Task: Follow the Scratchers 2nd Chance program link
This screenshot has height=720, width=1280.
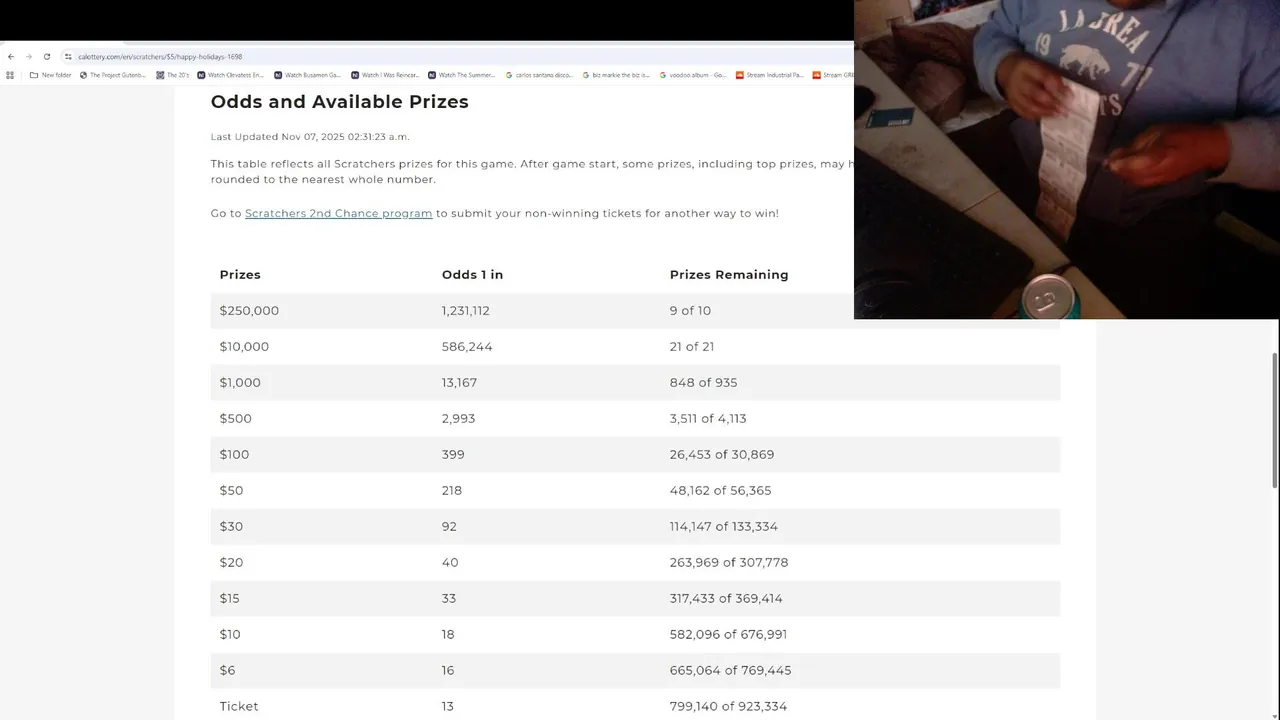Action: pyautogui.click(x=338, y=213)
